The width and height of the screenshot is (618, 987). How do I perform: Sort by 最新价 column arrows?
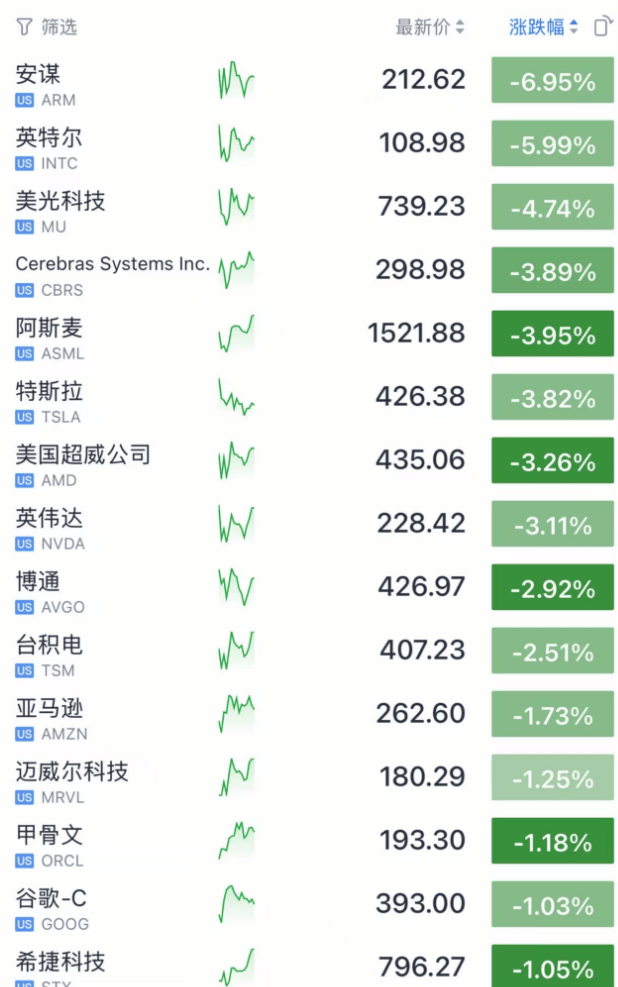coord(461,27)
